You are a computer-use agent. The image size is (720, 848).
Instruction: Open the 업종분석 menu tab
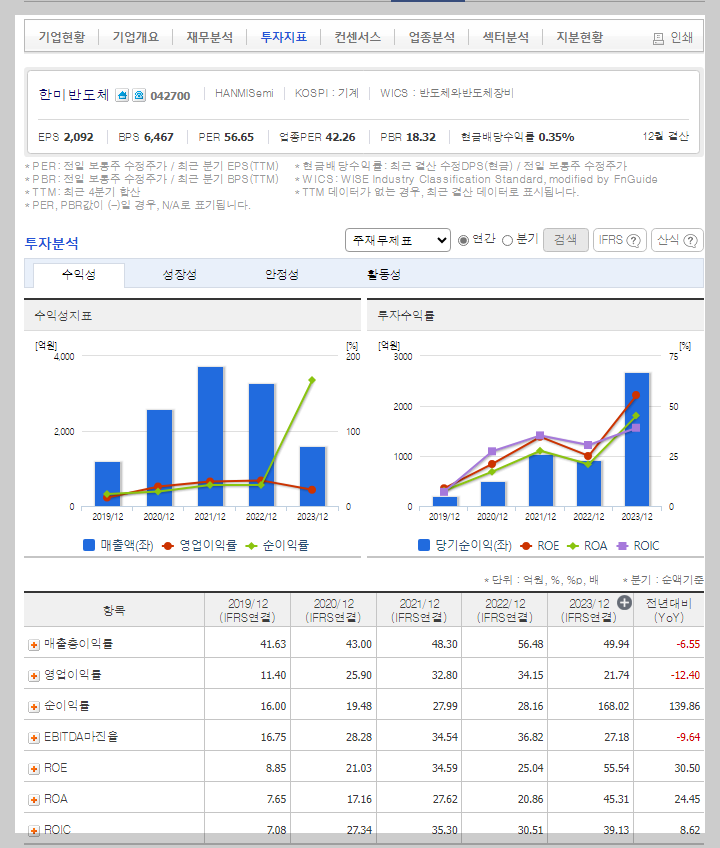point(432,37)
